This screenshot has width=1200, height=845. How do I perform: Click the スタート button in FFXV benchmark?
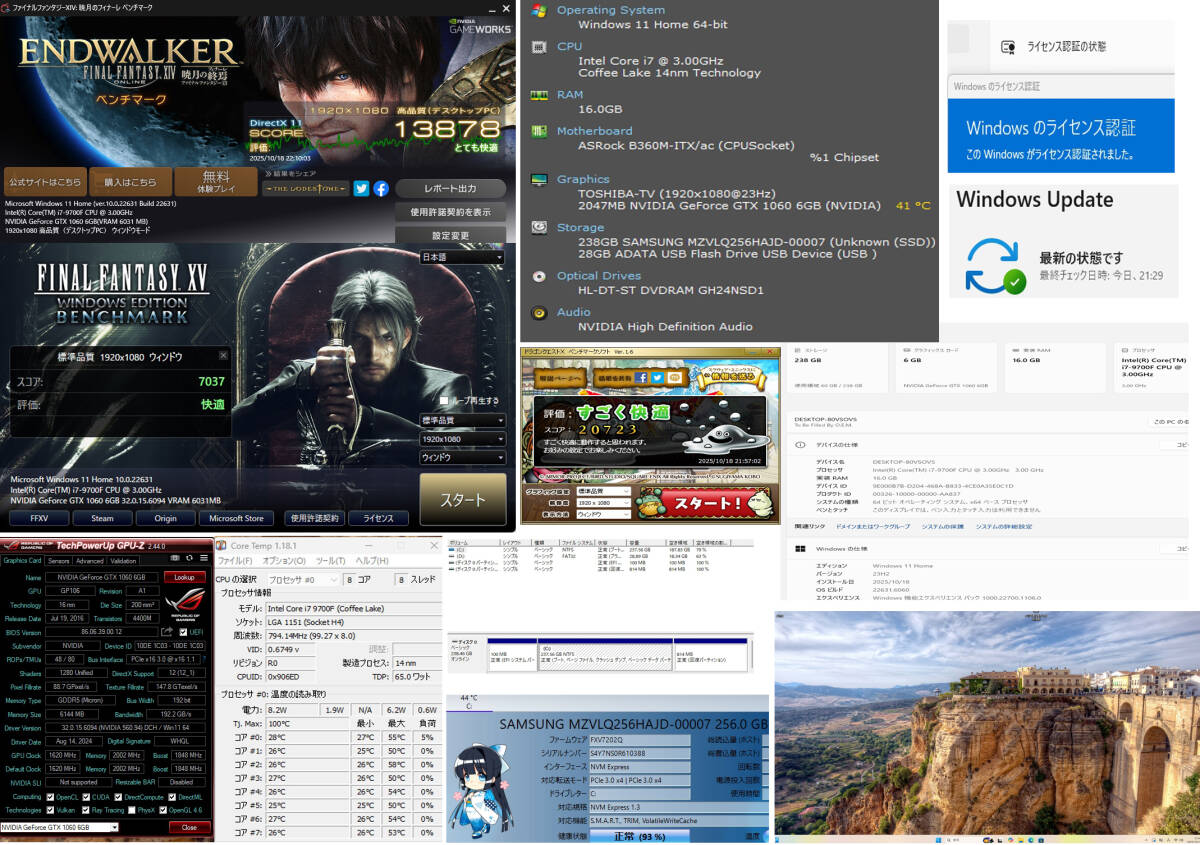tap(462, 499)
